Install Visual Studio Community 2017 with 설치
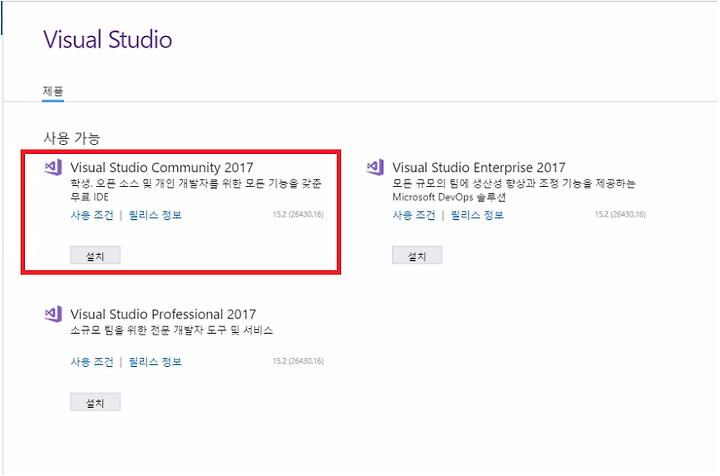Screen dimensions: 720x476 pos(95,255)
